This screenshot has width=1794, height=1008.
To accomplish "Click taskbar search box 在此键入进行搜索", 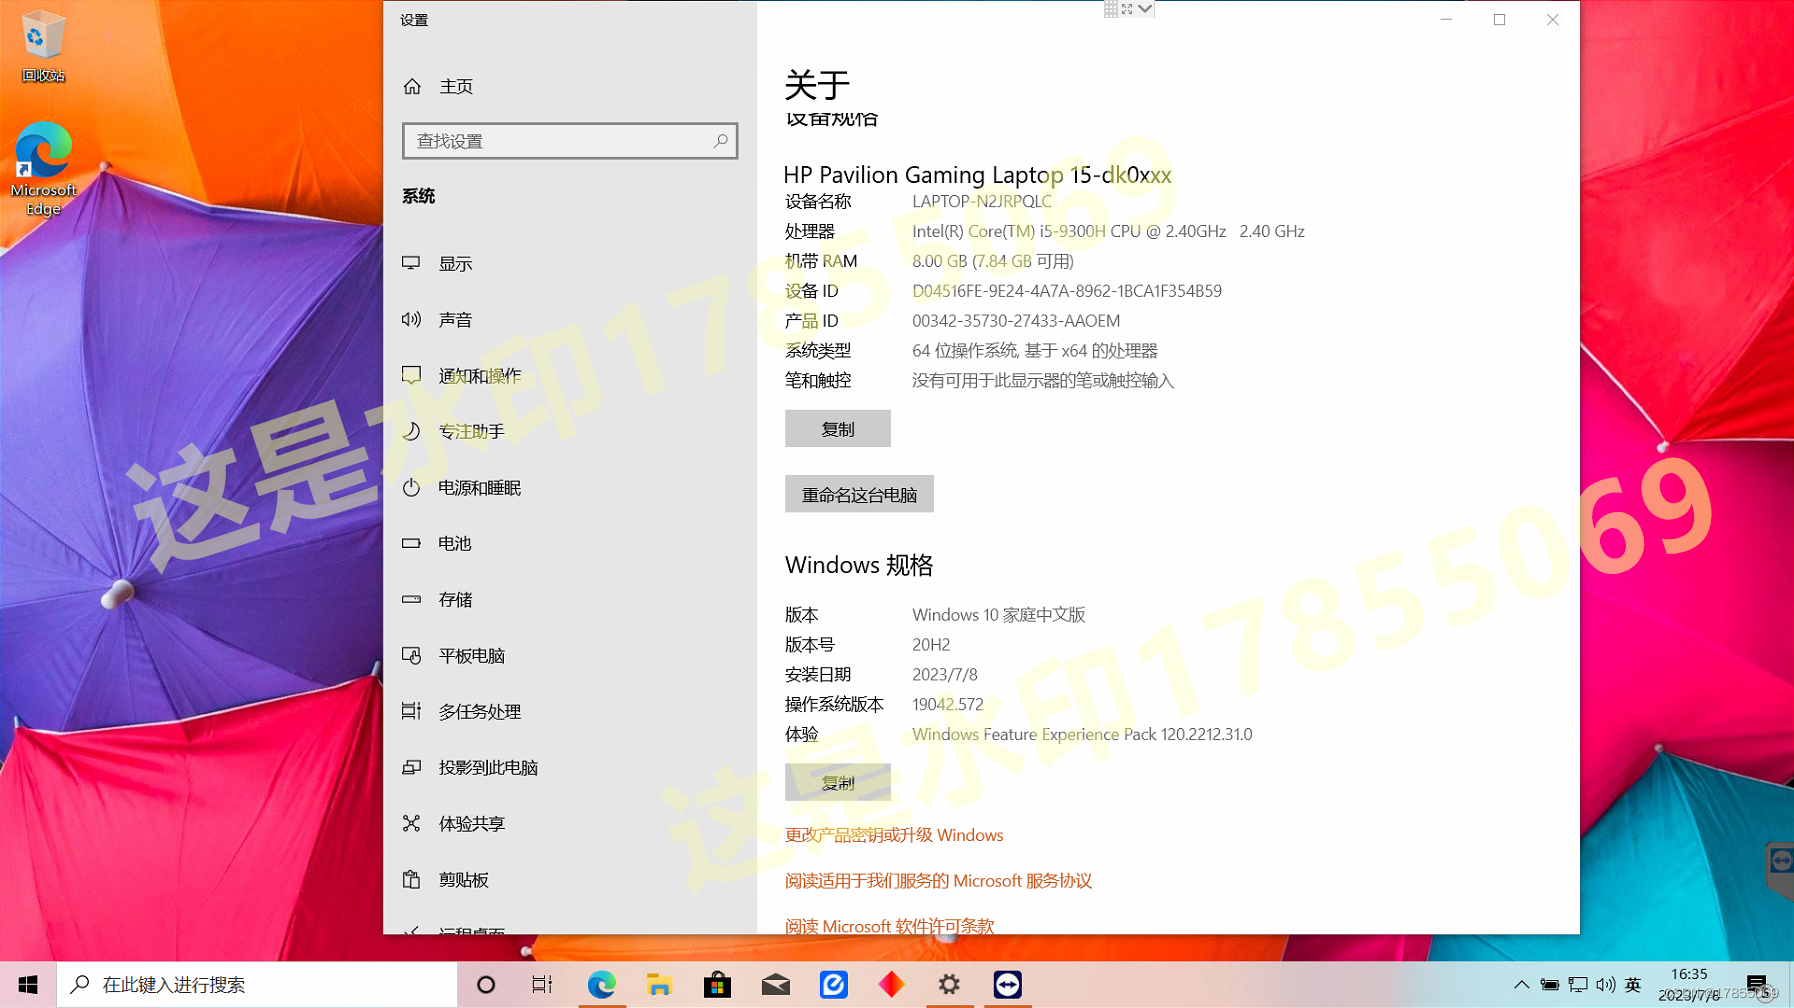I will click(x=257, y=985).
